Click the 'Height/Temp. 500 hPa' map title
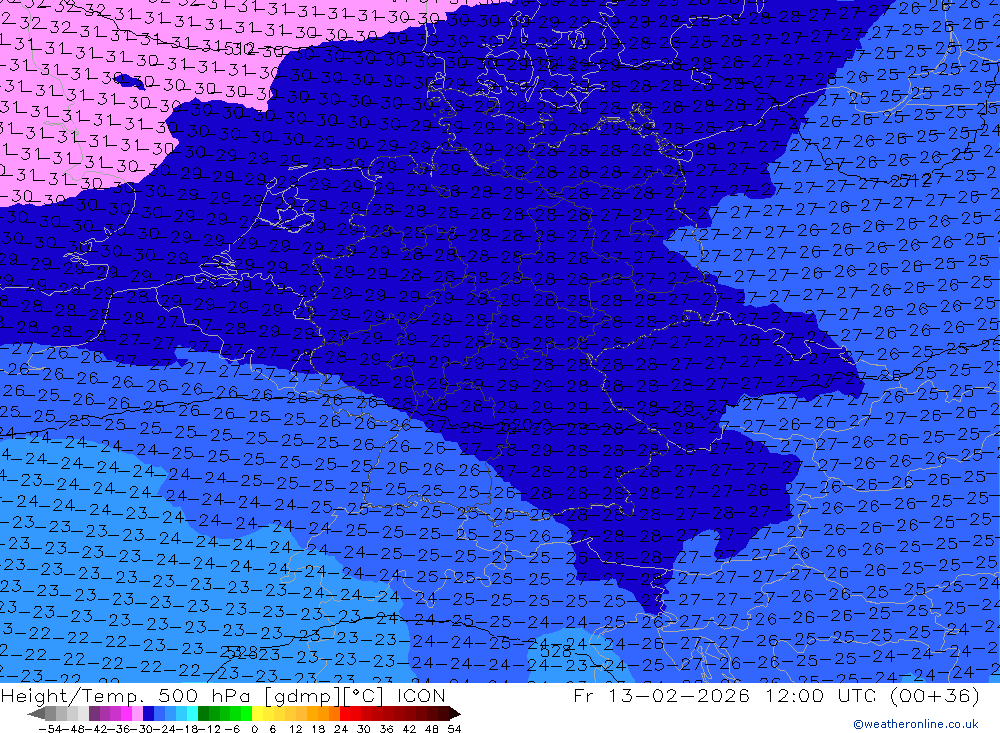 click(128, 695)
